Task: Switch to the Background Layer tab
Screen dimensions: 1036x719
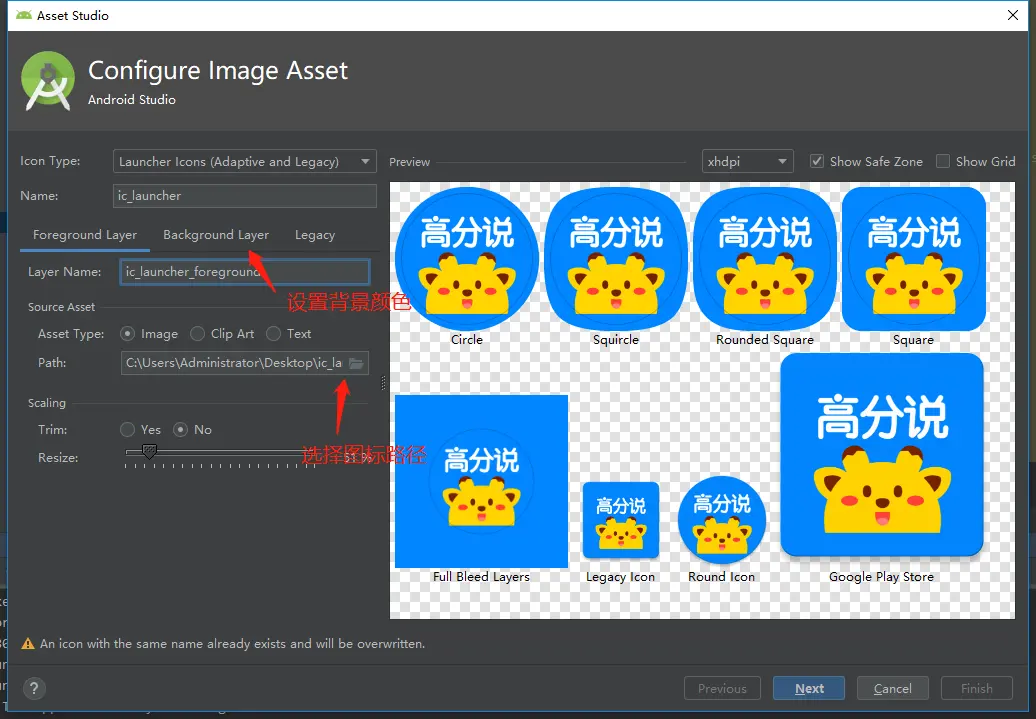Action: click(x=216, y=235)
